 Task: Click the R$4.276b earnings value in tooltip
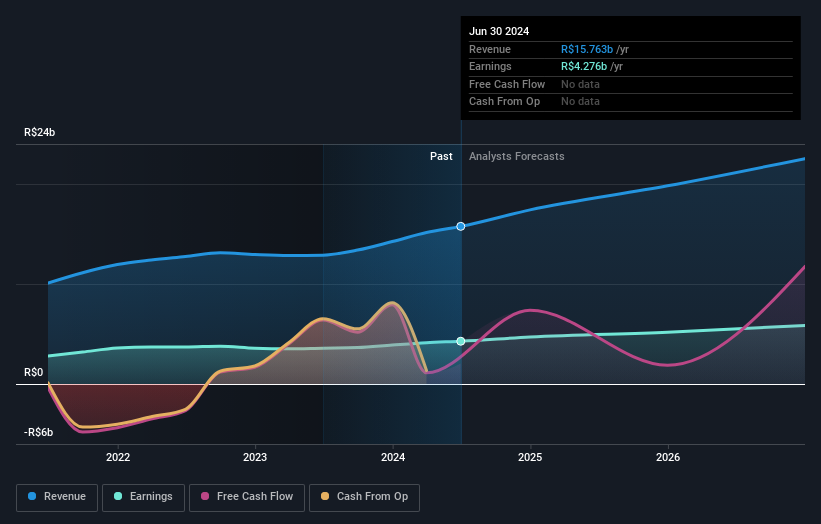click(x=584, y=66)
